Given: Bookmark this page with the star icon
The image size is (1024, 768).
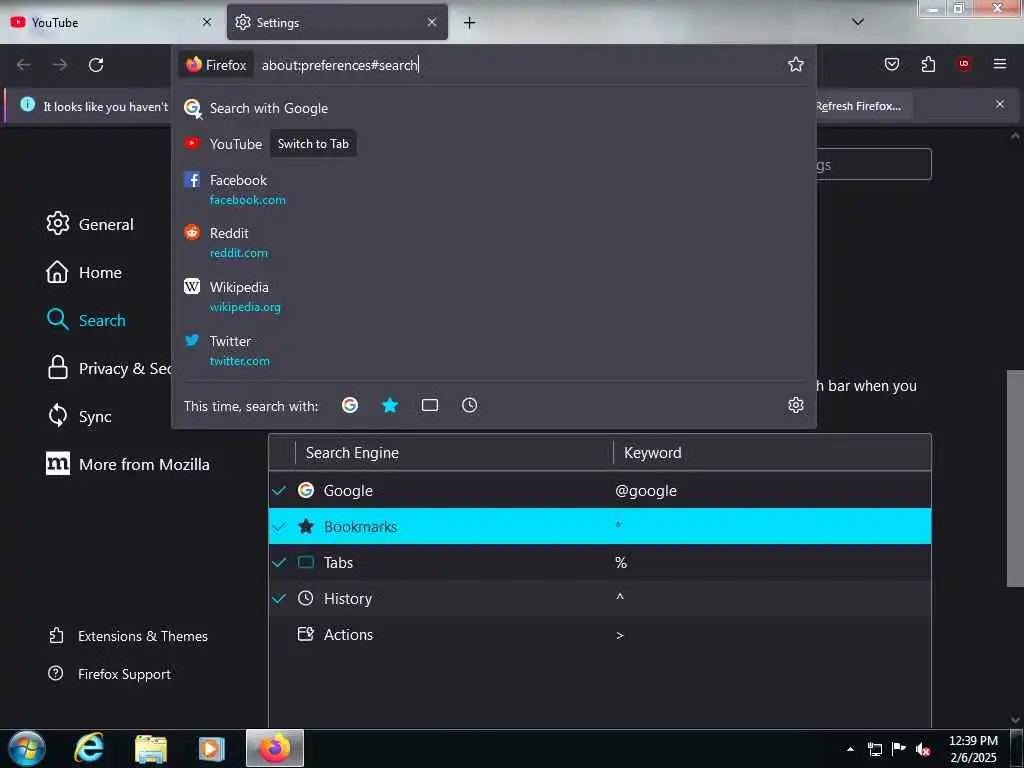Looking at the screenshot, I should point(795,64).
